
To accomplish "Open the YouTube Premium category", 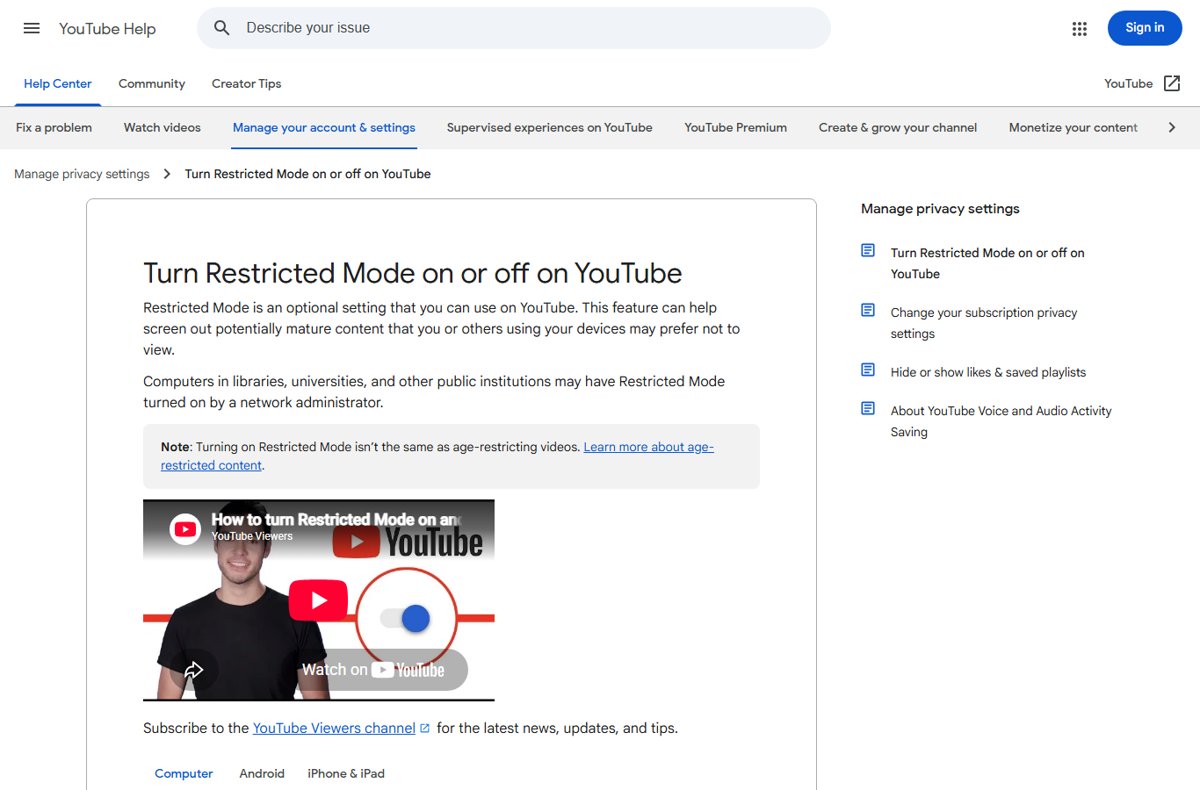I will point(736,128).
